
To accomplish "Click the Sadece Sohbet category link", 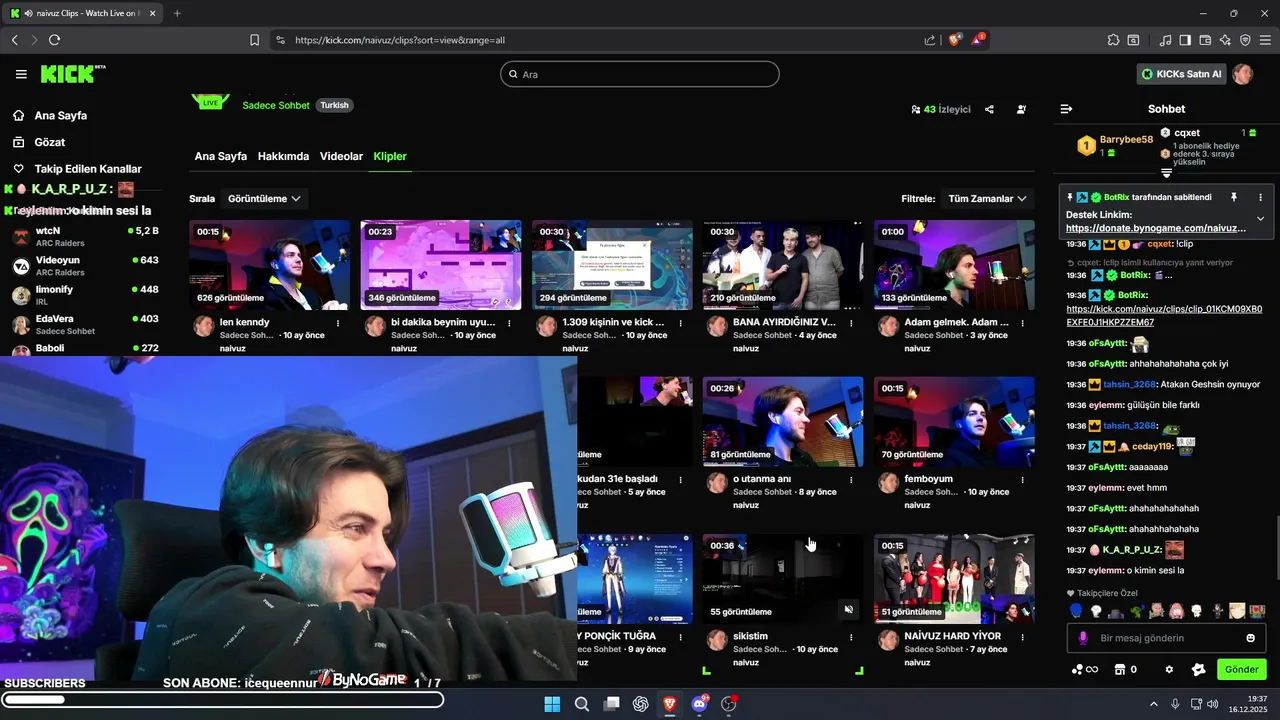I will pyautogui.click(x=276, y=105).
